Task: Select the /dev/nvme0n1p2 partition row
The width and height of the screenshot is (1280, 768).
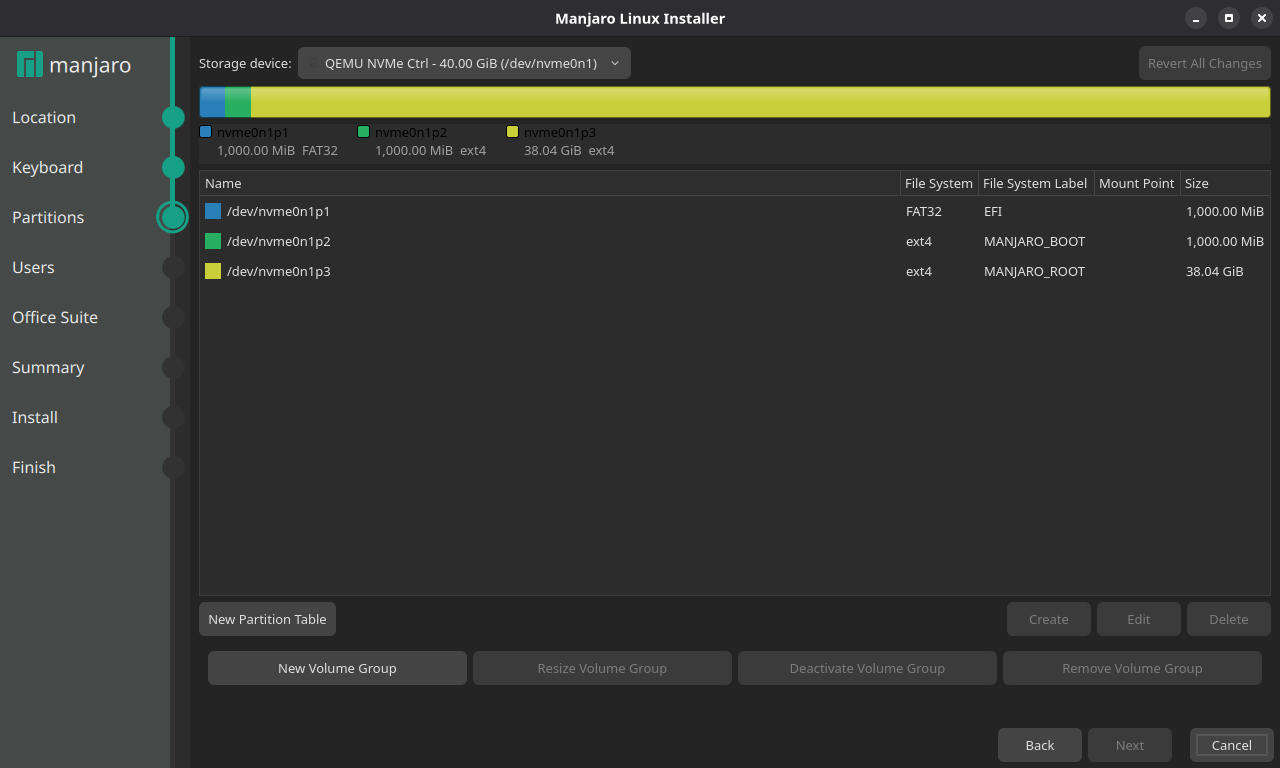Action: 735,242
